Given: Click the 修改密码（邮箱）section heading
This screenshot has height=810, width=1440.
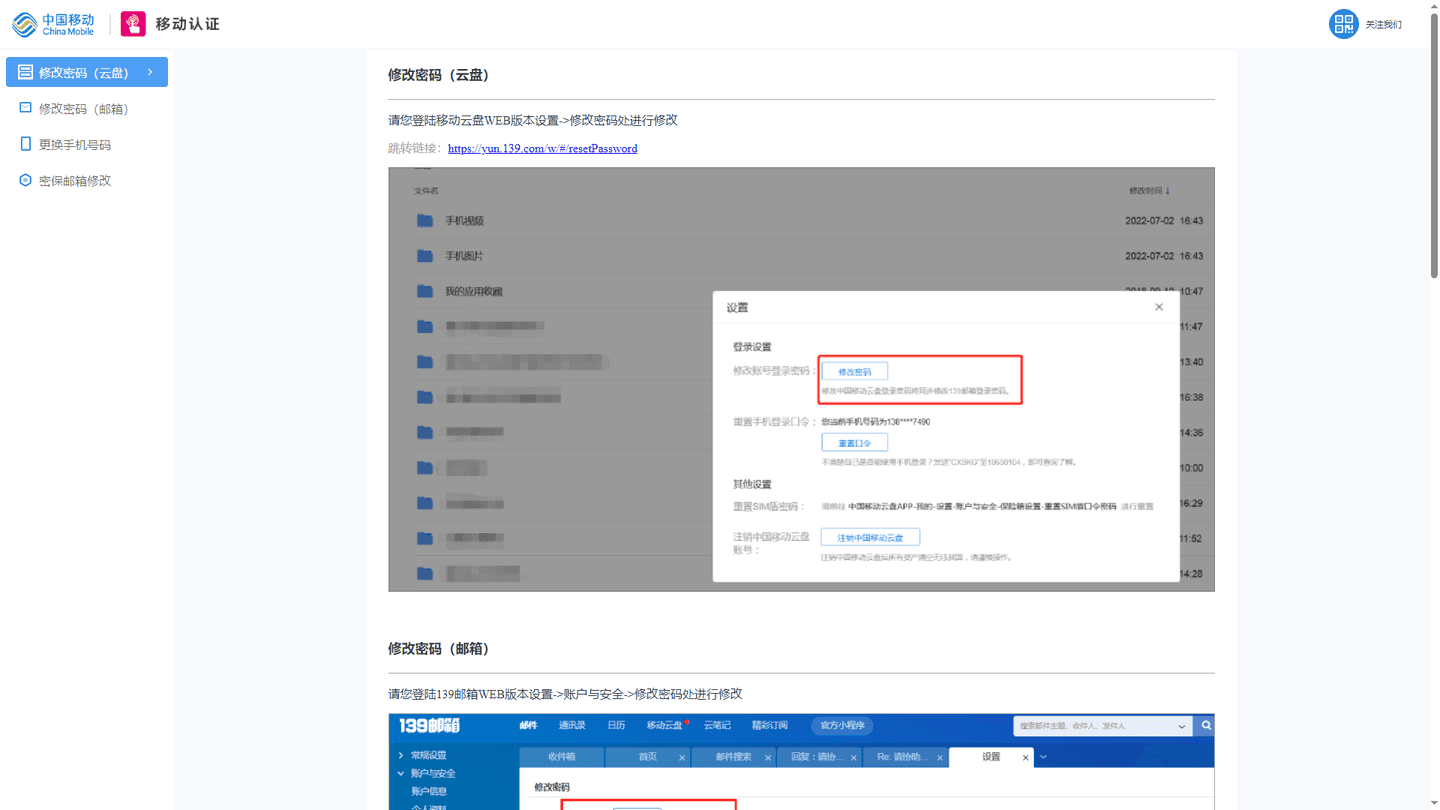Looking at the screenshot, I should click(x=438, y=649).
